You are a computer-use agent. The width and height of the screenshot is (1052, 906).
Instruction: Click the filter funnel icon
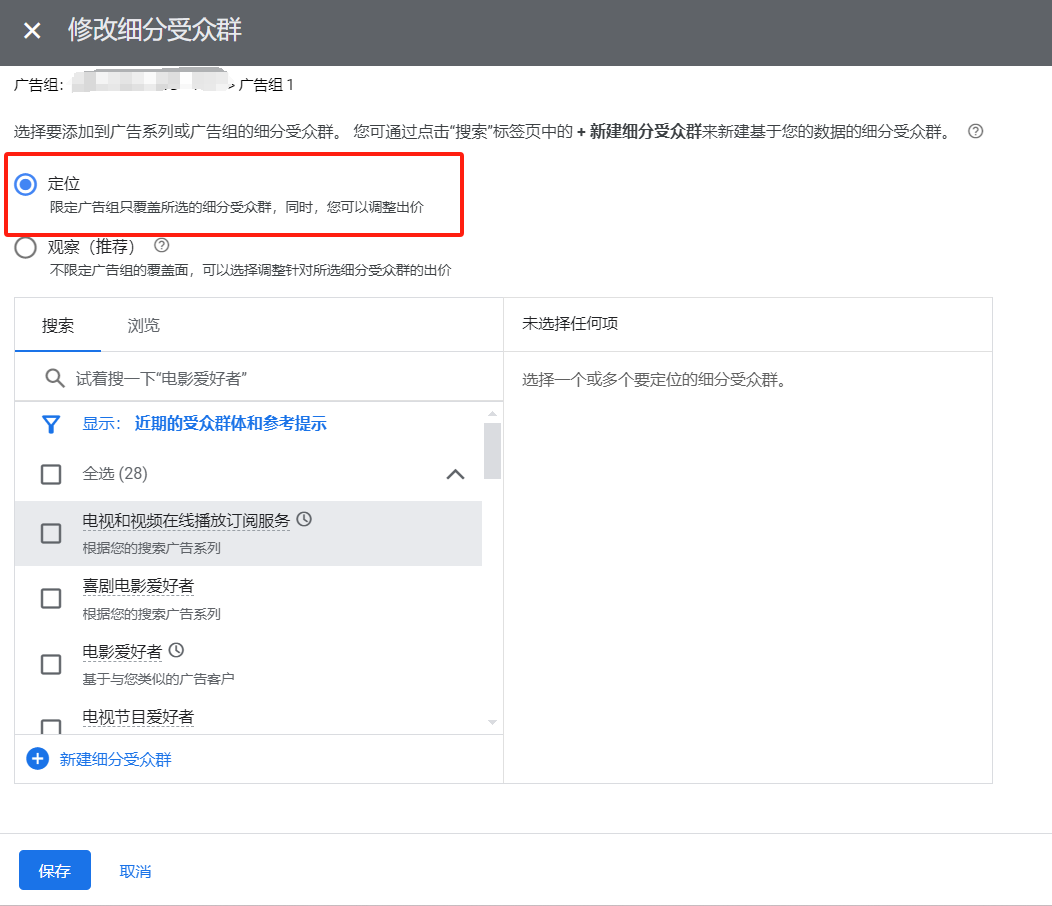51,424
